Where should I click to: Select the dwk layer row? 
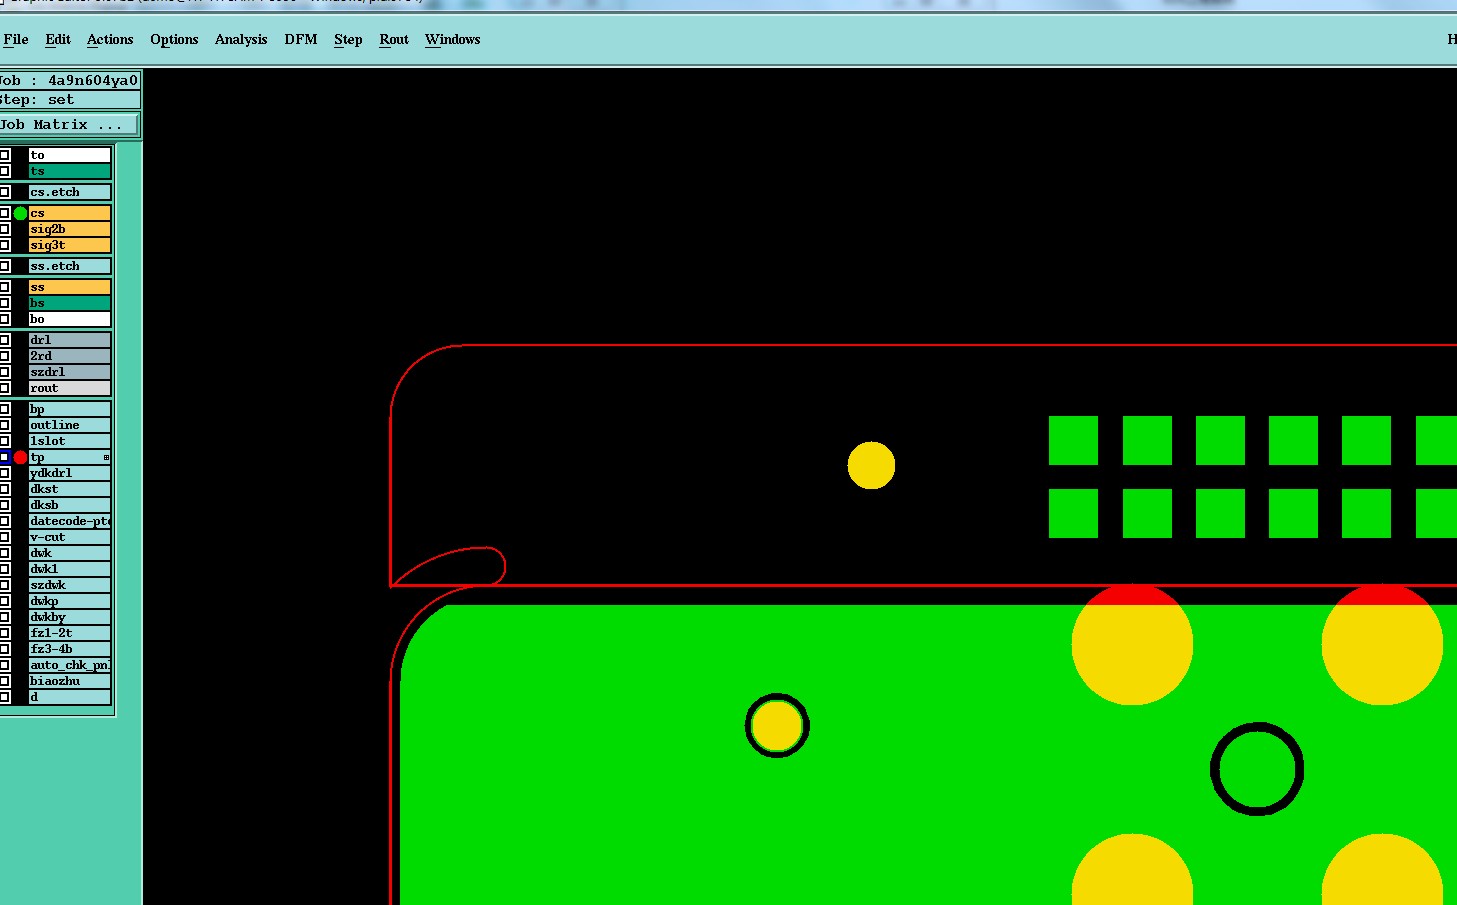[69, 553]
